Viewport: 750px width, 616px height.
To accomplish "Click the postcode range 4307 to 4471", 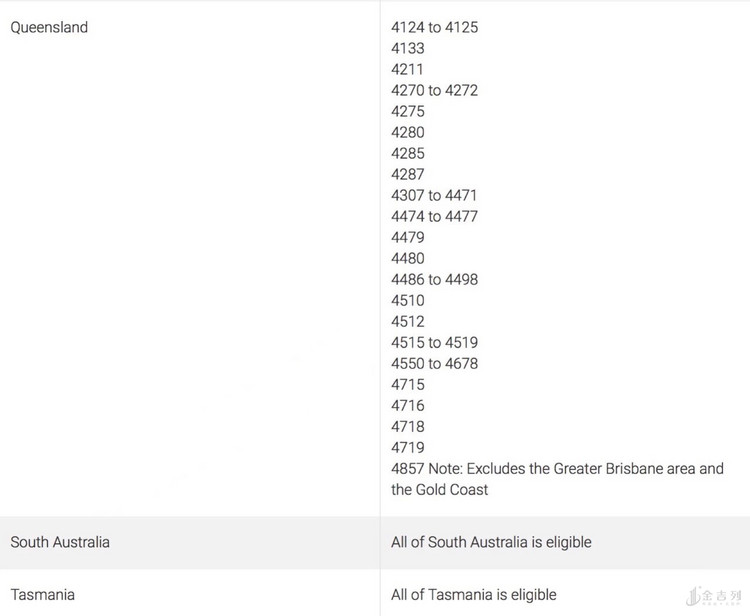I will (434, 195).
